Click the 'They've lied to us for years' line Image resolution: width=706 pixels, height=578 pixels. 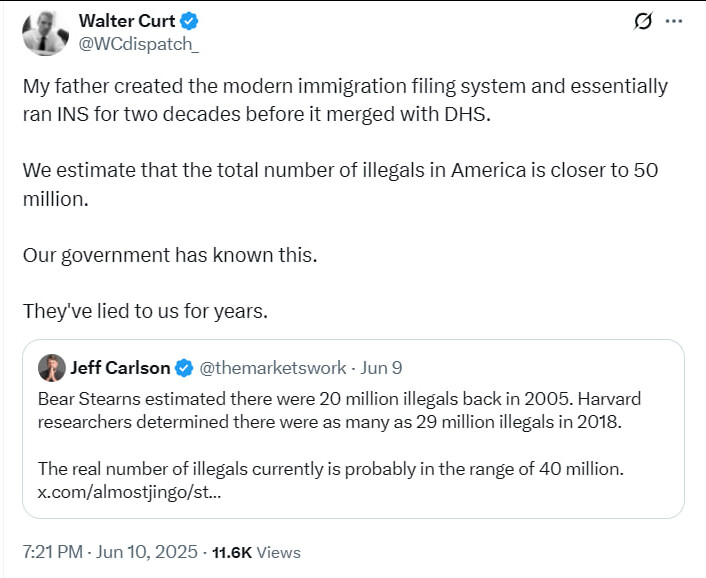pyautogui.click(x=145, y=311)
